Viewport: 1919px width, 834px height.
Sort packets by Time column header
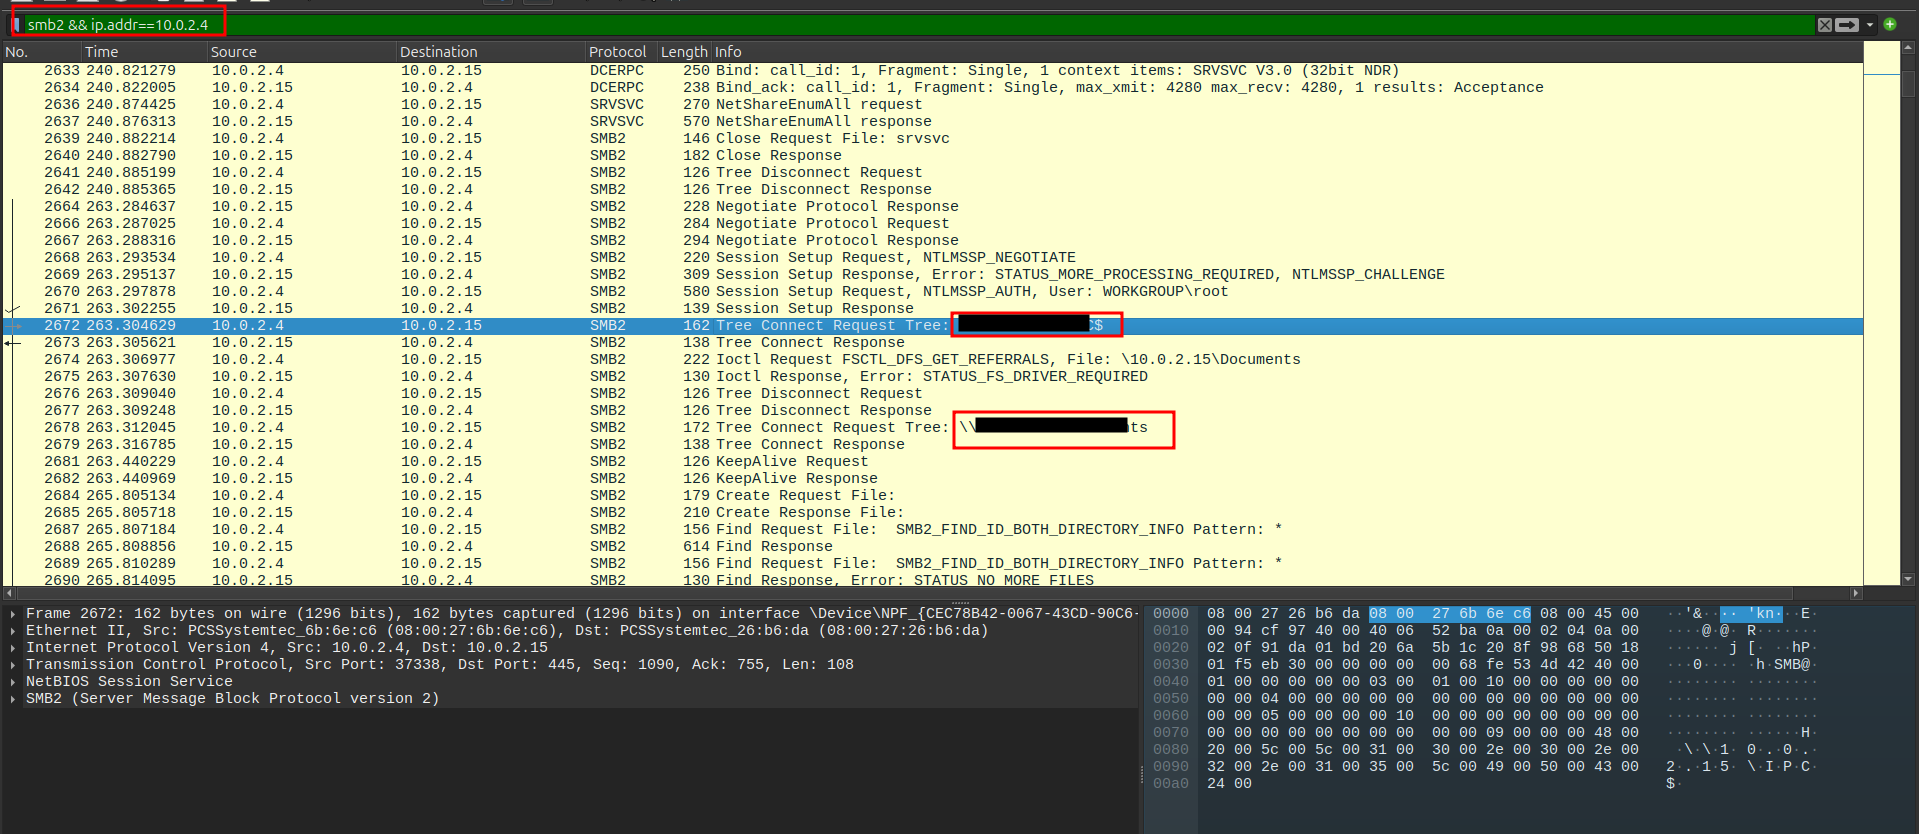[x=102, y=52]
